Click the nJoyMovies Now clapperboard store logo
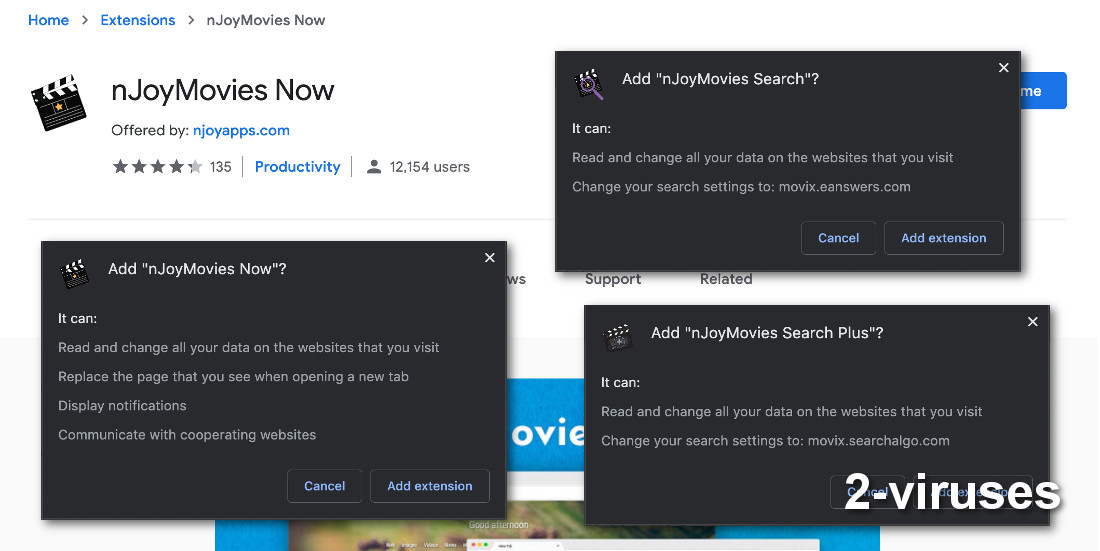1100x551 pixels. click(59, 102)
